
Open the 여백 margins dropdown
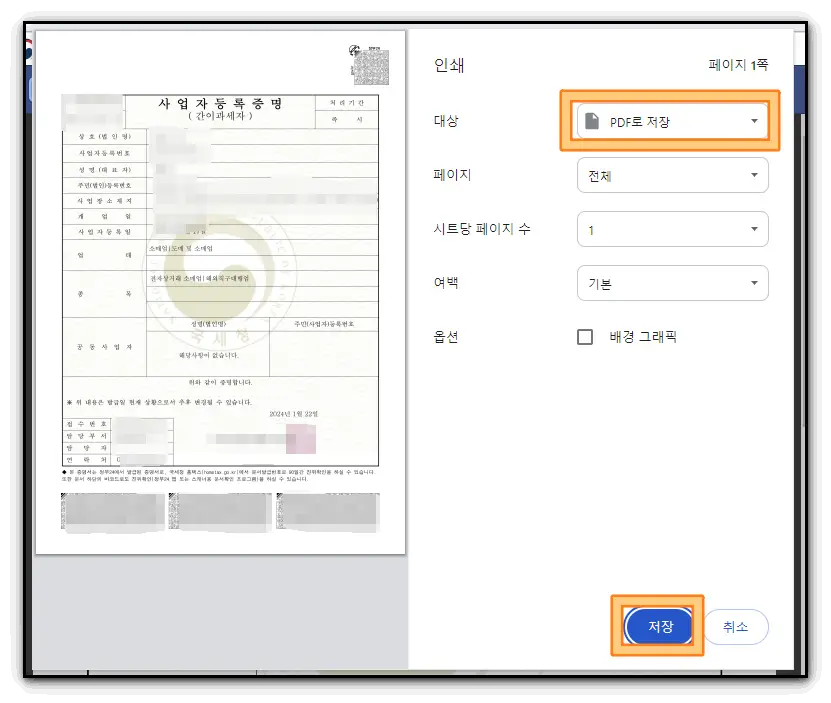672,283
